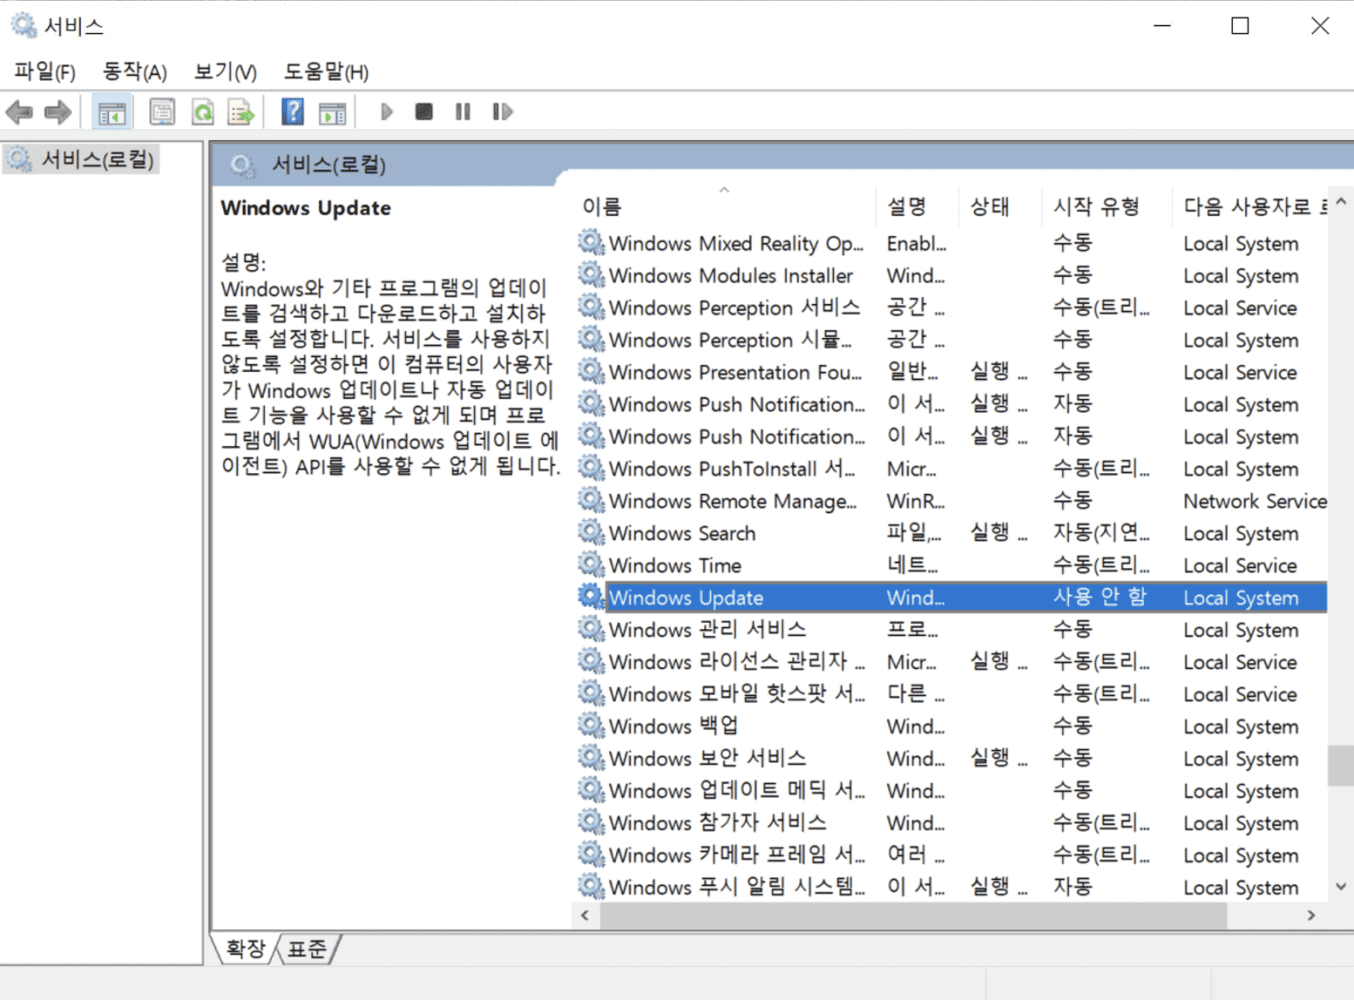1354x1000 pixels.
Task: Open the Properties toolbar icon
Action: click(162, 112)
